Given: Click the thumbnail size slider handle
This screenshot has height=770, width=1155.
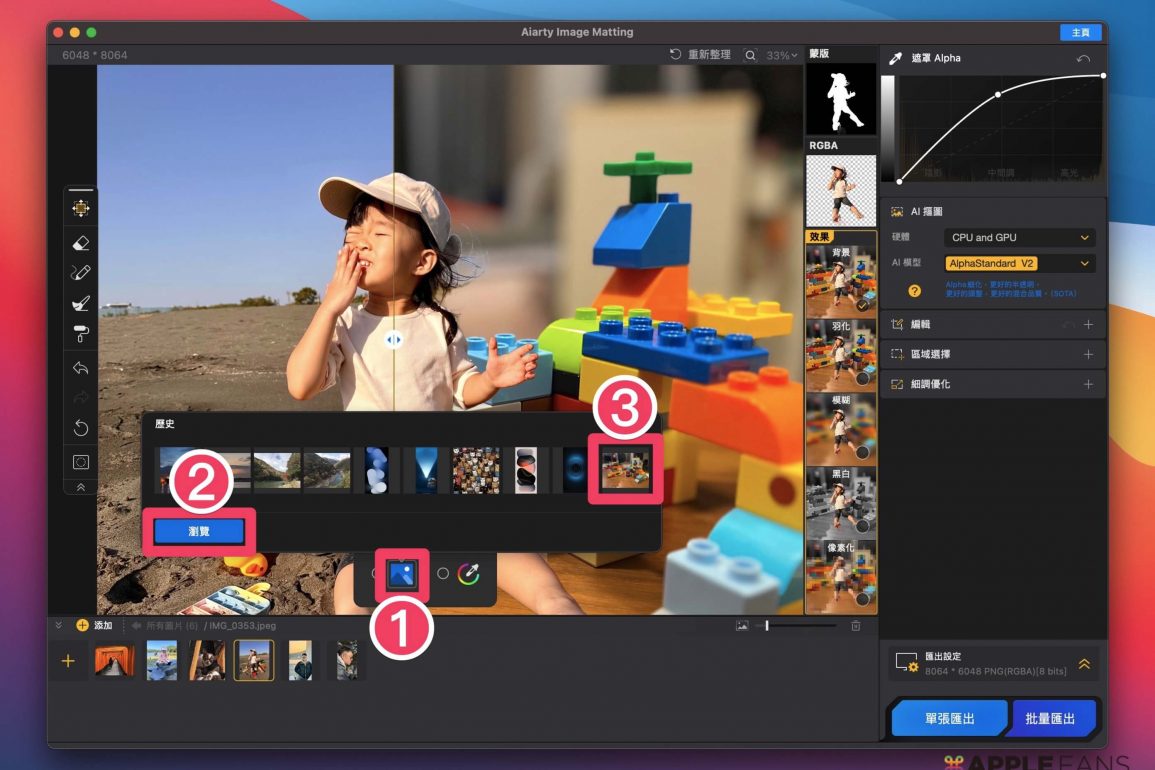Looking at the screenshot, I should (x=767, y=626).
